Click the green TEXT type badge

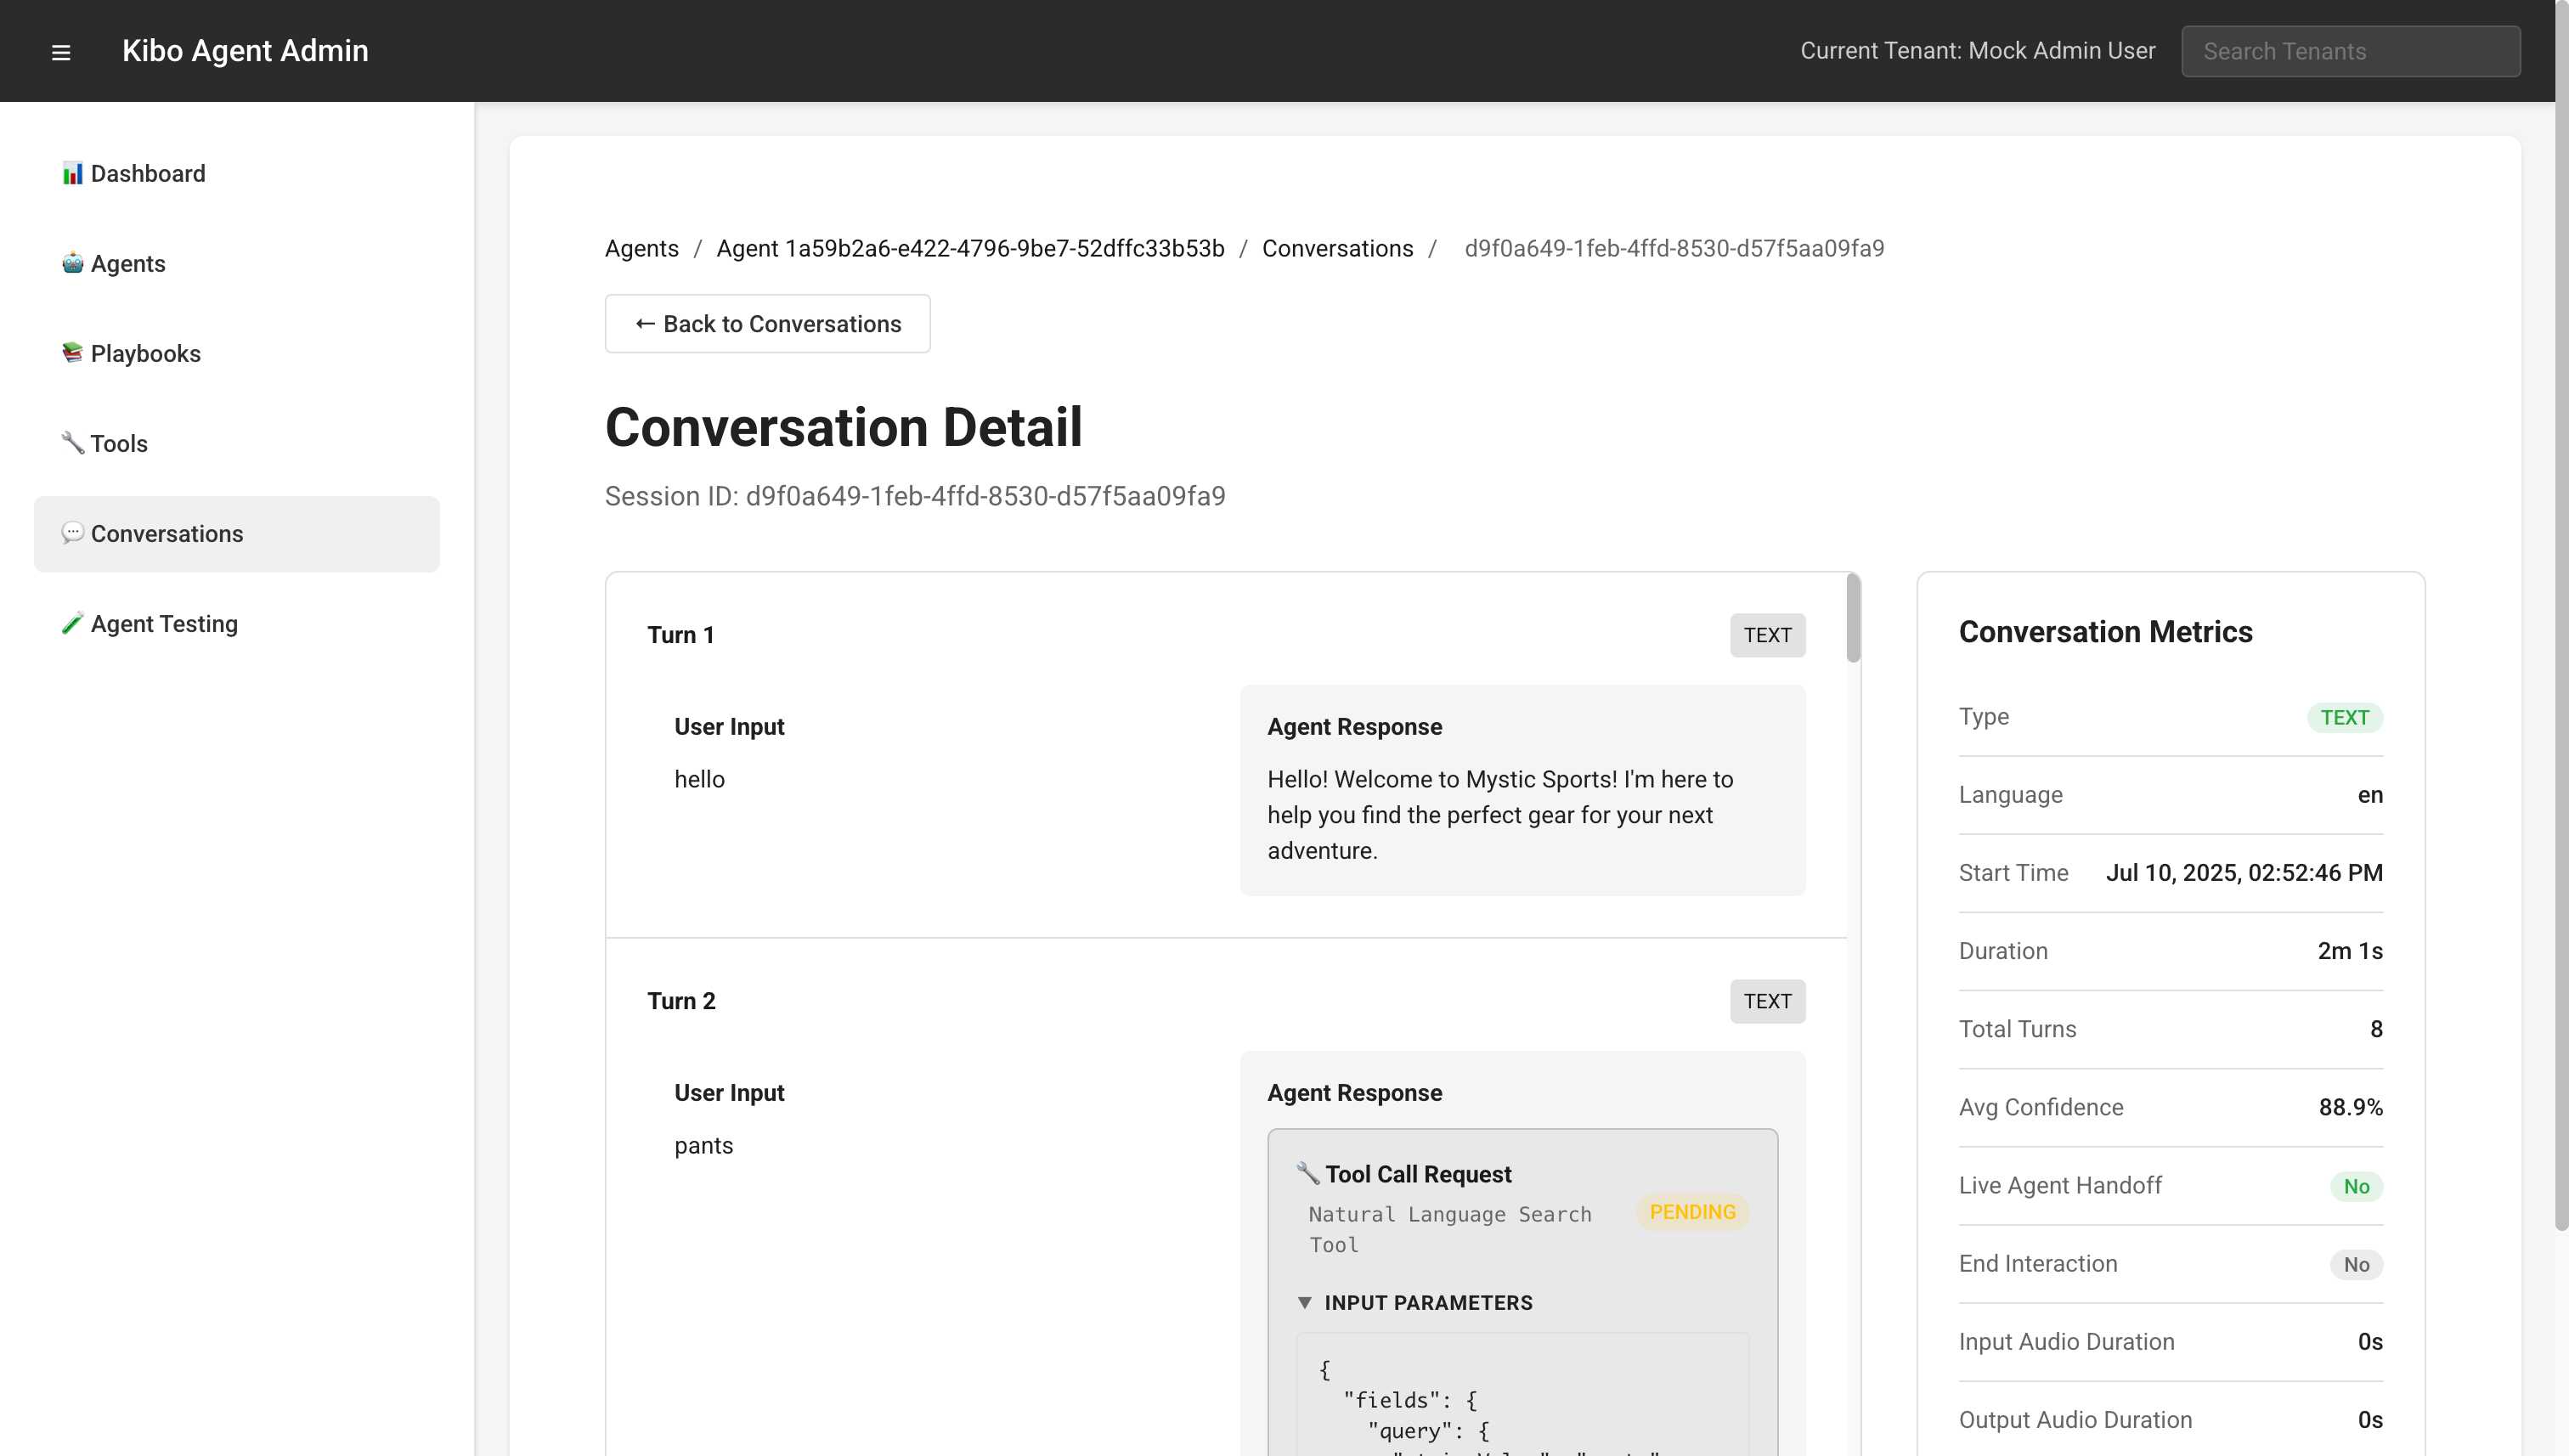(2344, 717)
